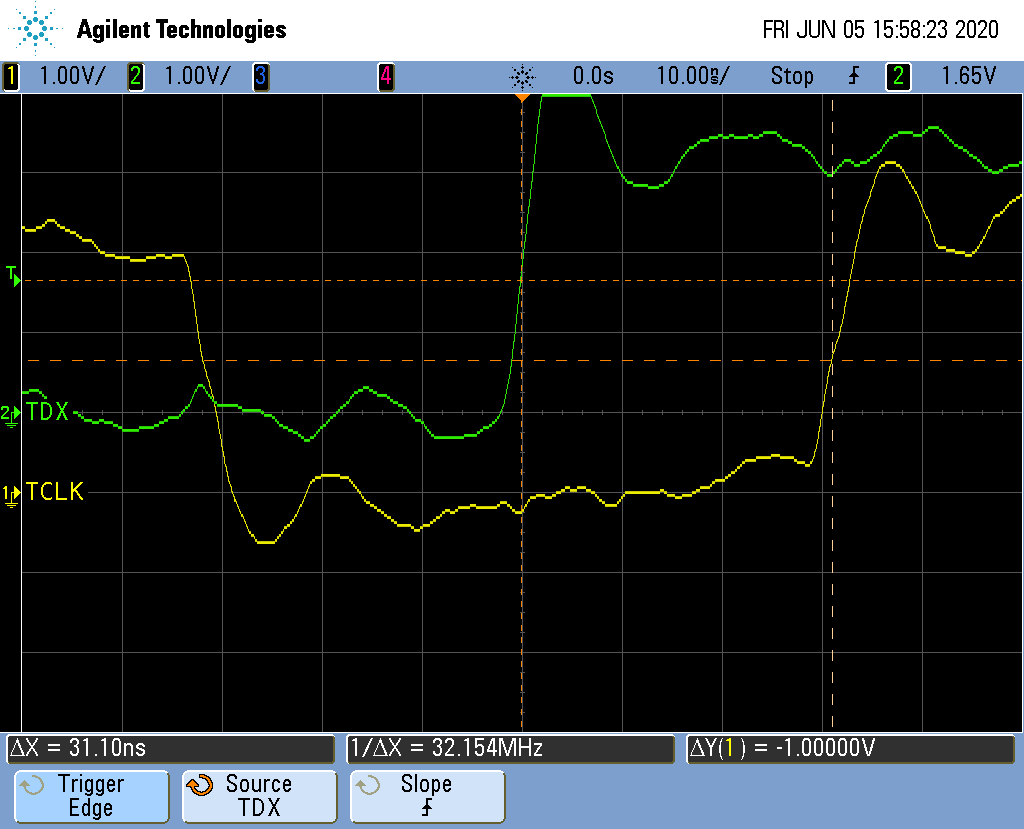Click the Stop run status indicator
This screenshot has width=1024, height=829.
[x=791, y=76]
